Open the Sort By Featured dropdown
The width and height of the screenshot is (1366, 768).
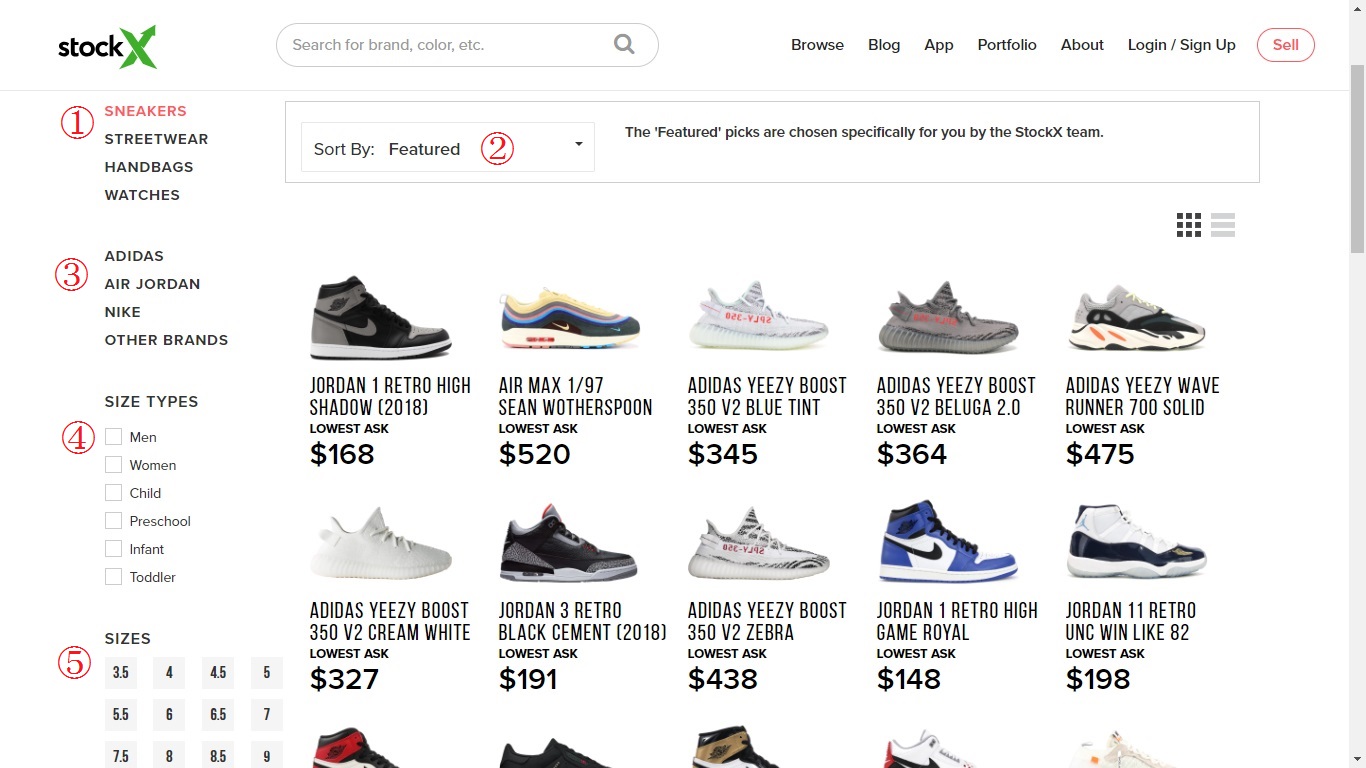point(447,148)
